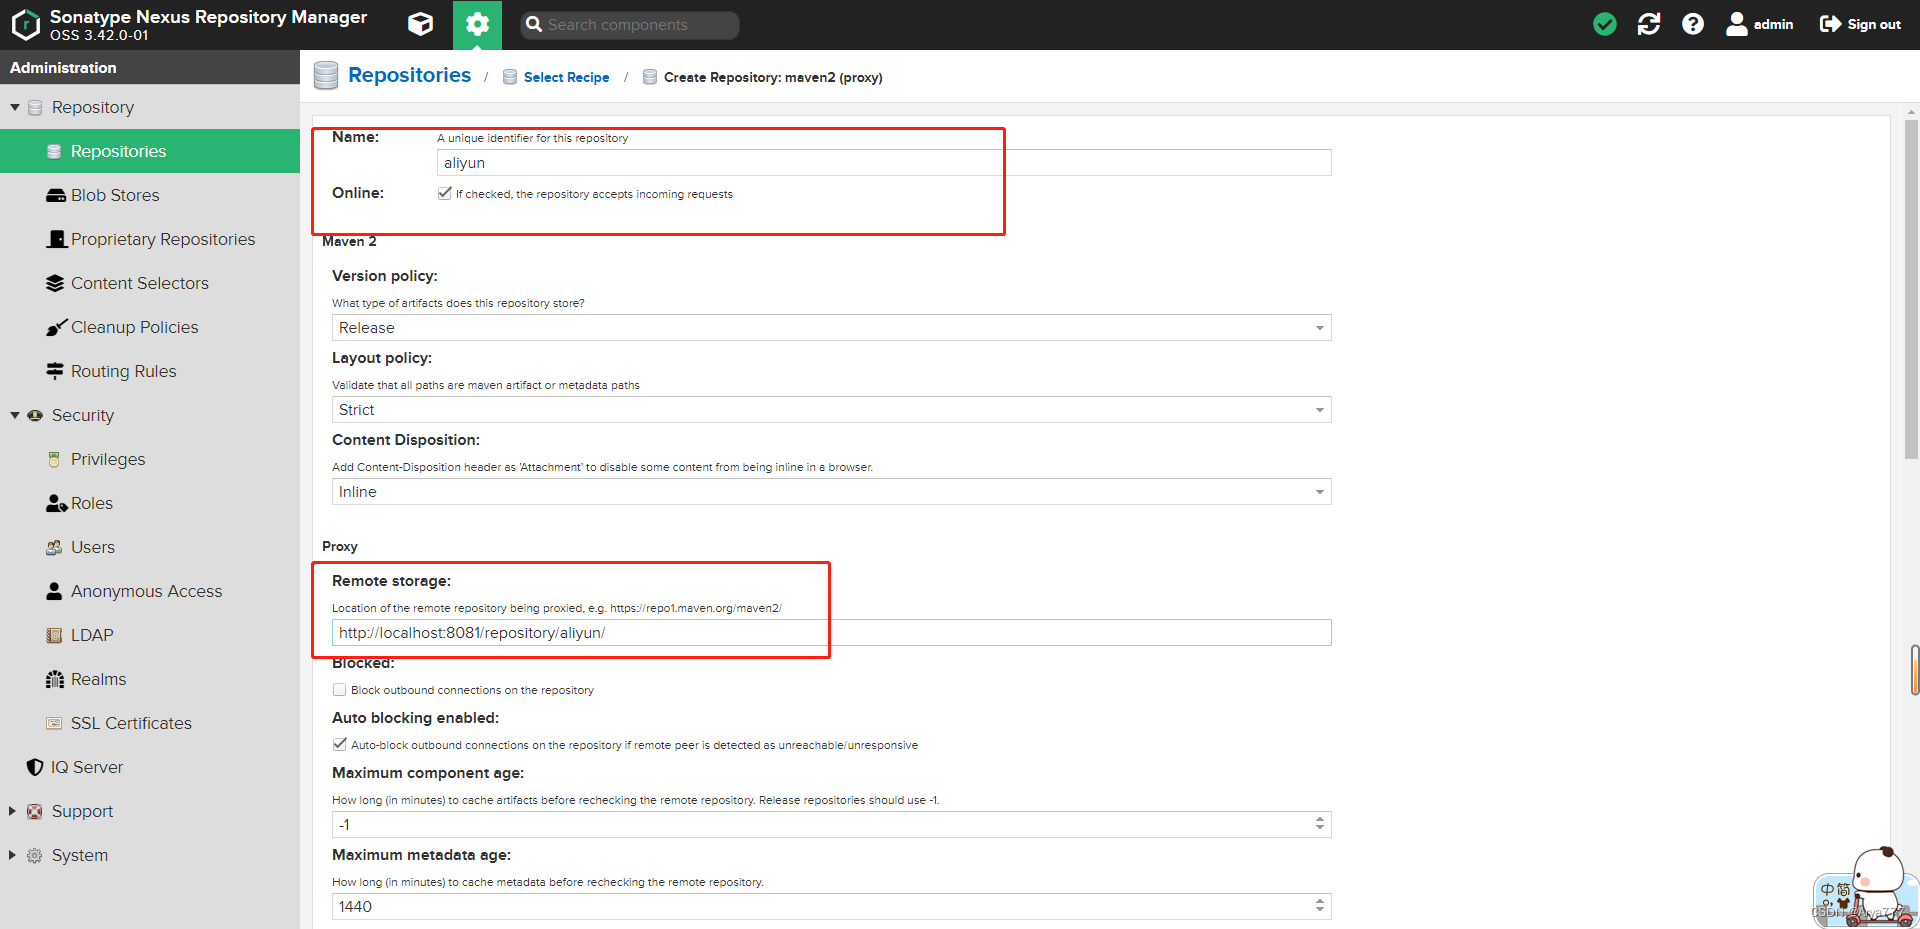The height and width of the screenshot is (929, 1920).
Task: Click the Select Recipe breadcrumb icon
Action: pos(510,77)
